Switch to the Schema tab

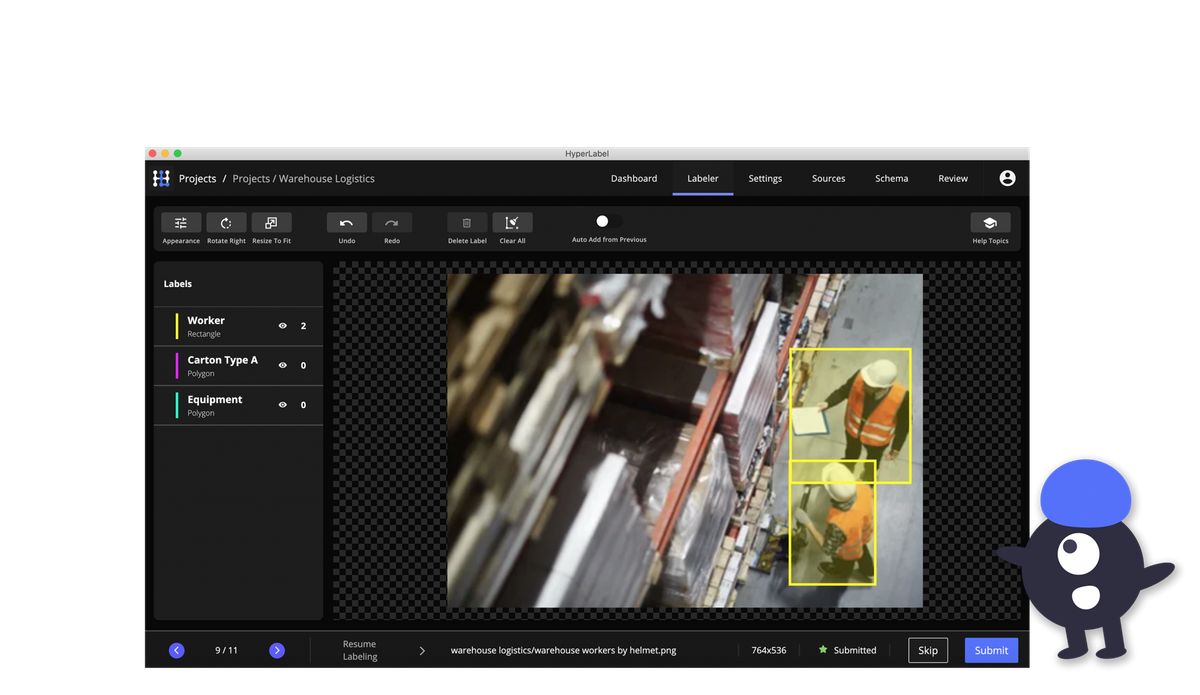(x=891, y=178)
